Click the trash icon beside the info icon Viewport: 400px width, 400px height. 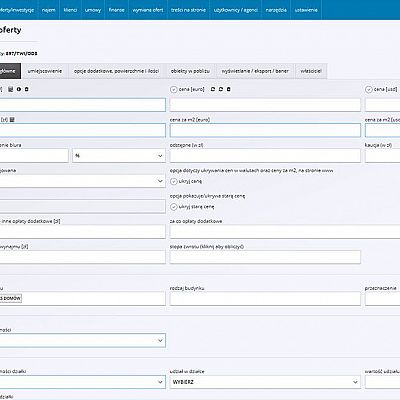point(27,89)
